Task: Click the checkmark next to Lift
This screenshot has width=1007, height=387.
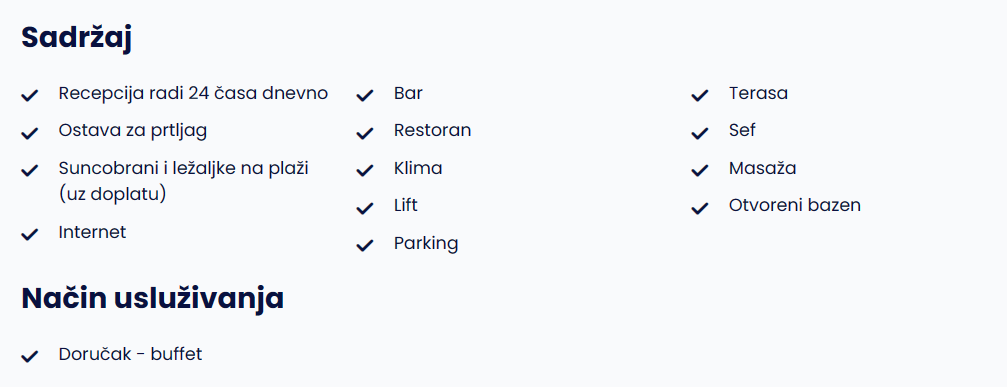Action: tap(365, 208)
